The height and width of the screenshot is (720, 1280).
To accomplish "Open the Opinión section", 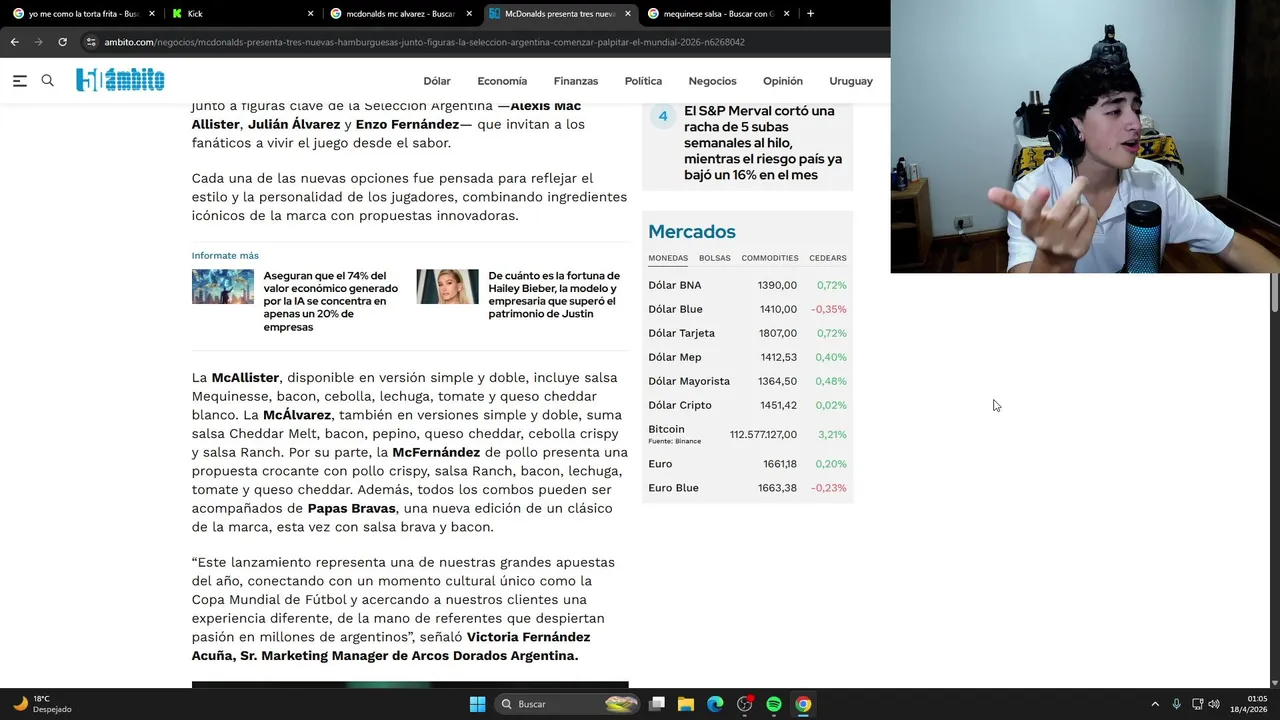I will coord(783,81).
